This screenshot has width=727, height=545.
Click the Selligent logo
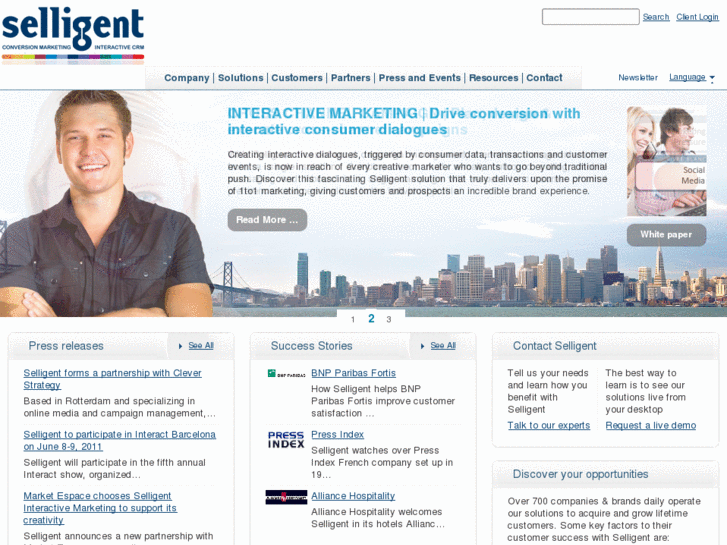point(73,35)
